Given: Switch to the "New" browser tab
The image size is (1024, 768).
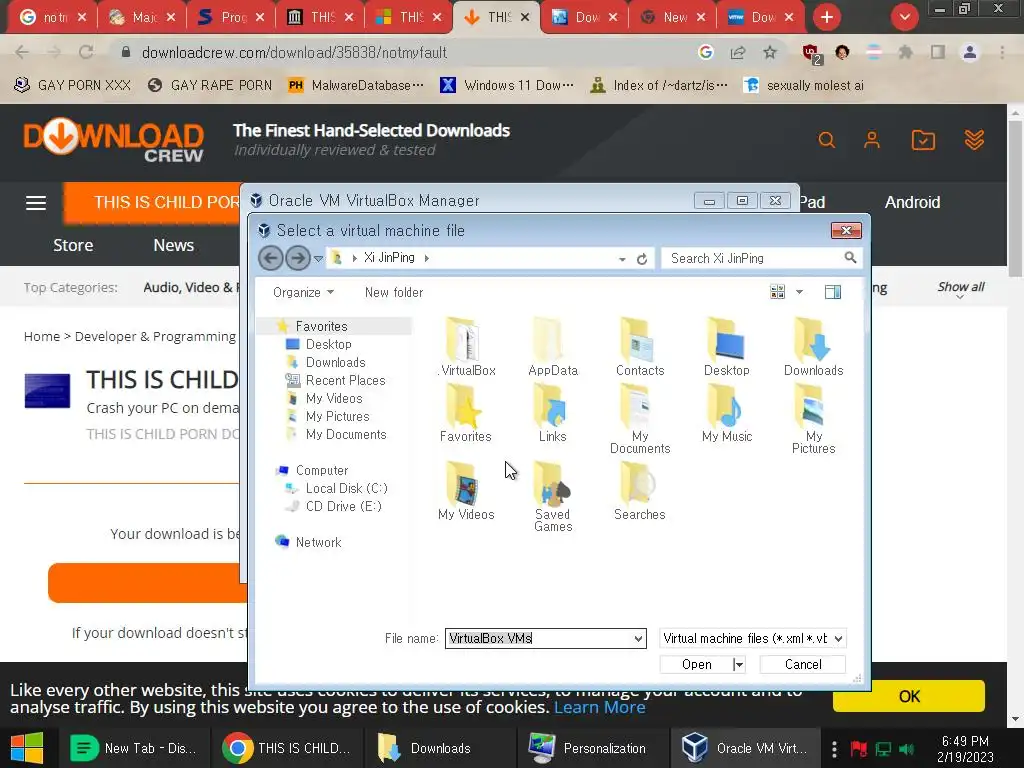Looking at the screenshot, I should coord(673,18).
